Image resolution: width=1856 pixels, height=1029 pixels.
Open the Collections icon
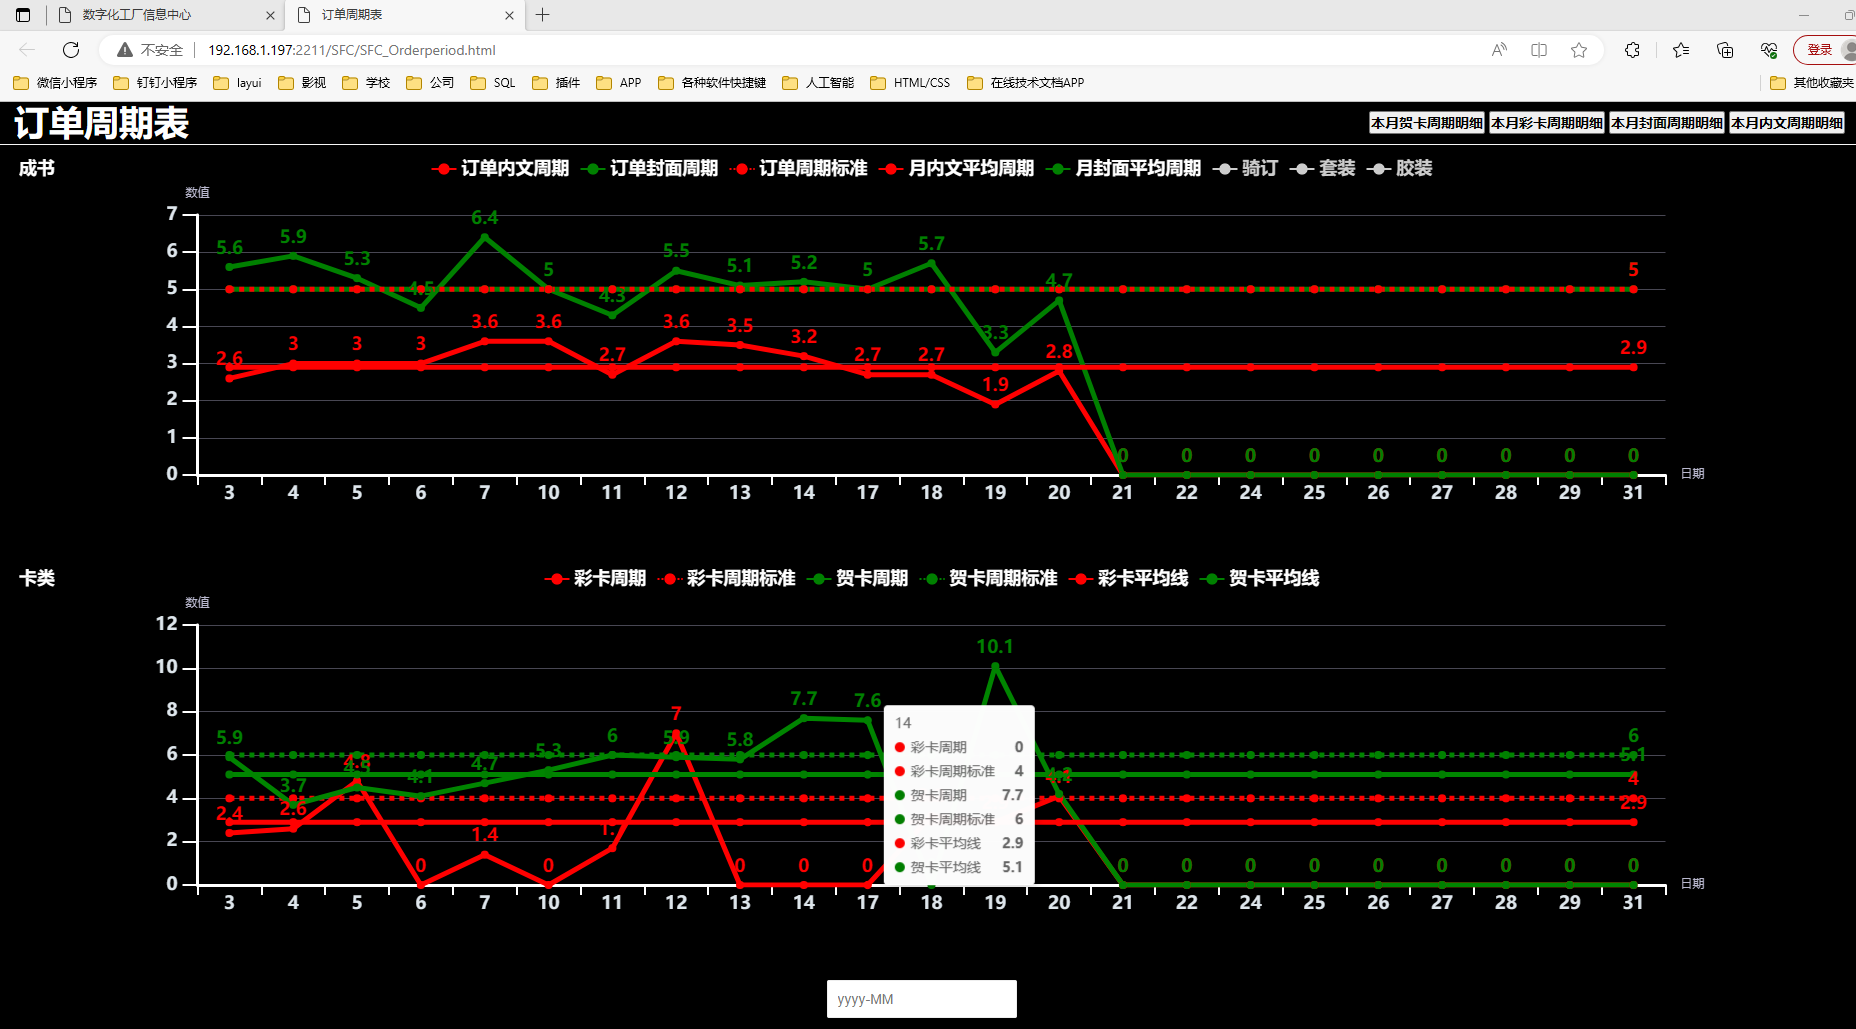(x=1725, y=50)
